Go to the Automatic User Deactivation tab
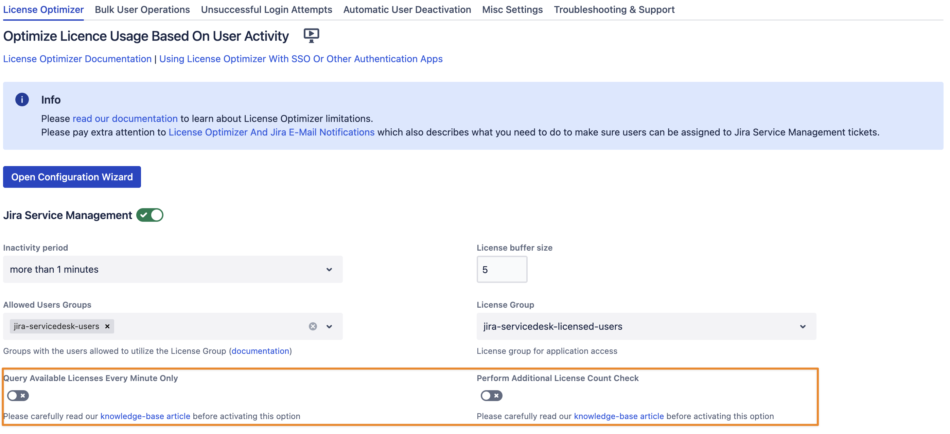This screenshot has height=434, width=950. [x=407, y=10]
